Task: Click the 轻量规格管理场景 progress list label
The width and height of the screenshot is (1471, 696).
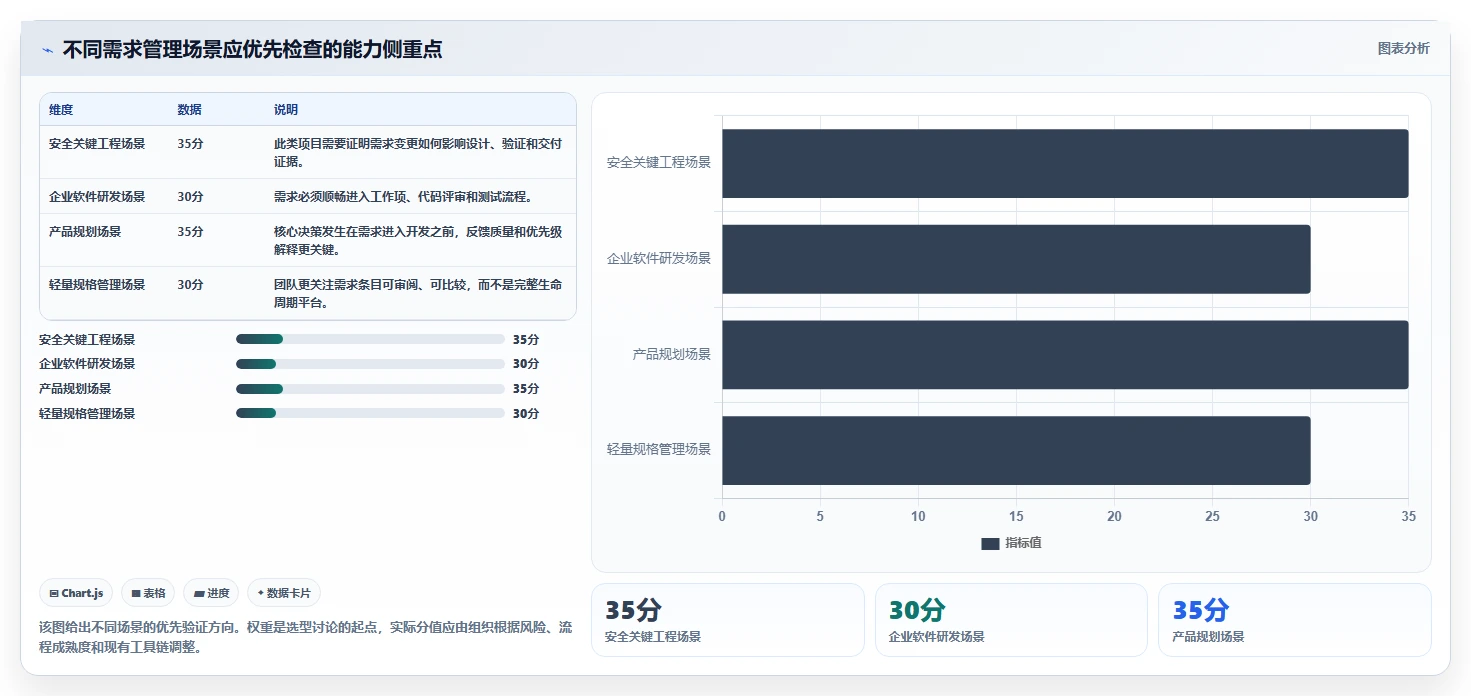Action: pos(87,413)
